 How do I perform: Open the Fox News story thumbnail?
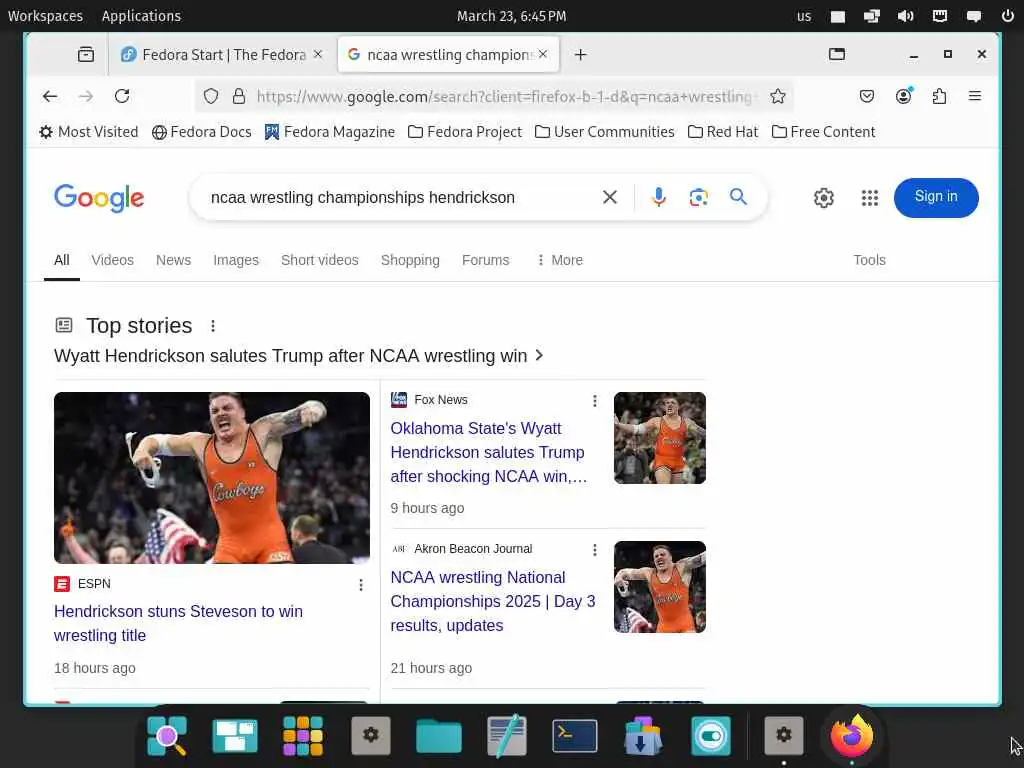tap(660, 438)
